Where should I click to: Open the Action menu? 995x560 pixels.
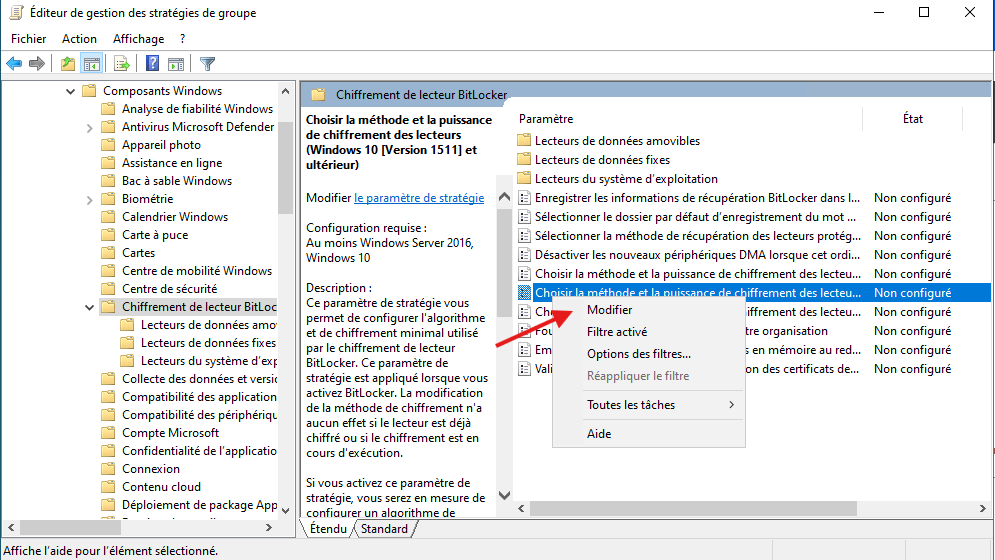click(x=79, y=39)
